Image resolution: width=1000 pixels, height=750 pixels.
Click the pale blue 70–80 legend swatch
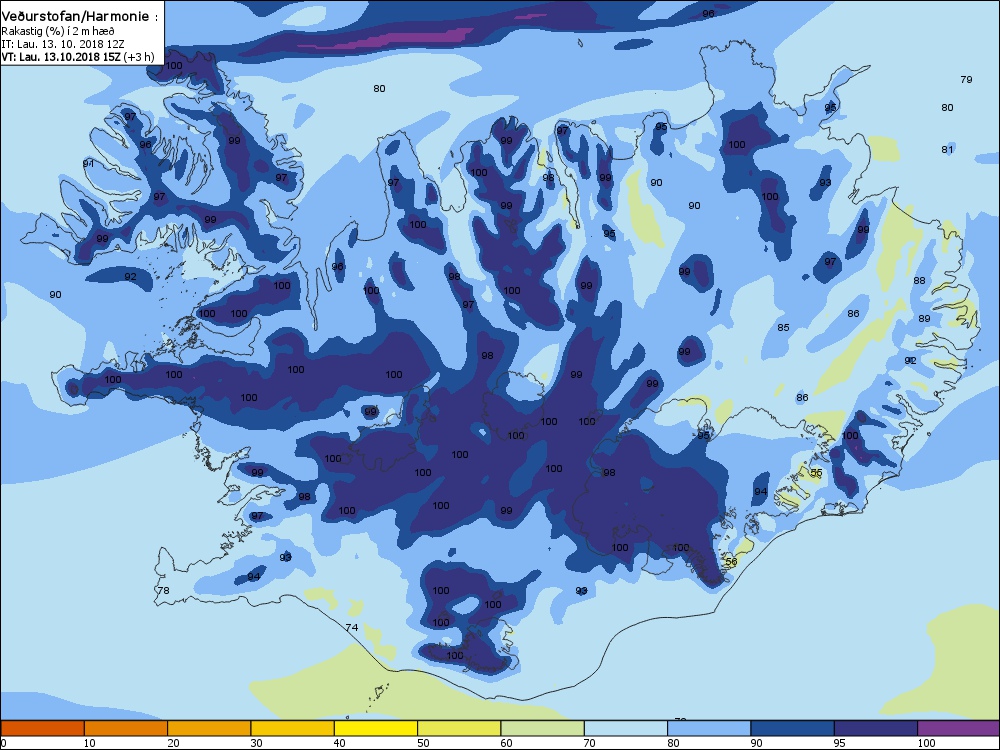pos(626,728)
